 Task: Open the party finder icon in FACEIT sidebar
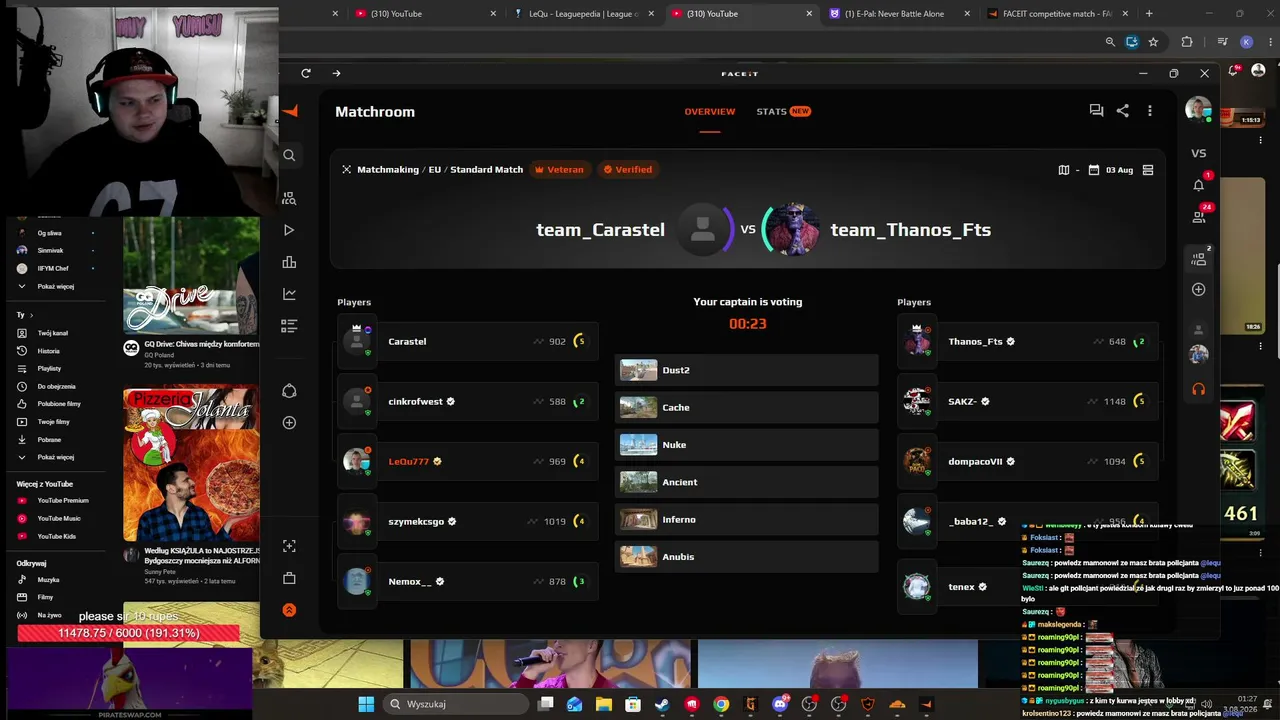(x=289, y=198)
